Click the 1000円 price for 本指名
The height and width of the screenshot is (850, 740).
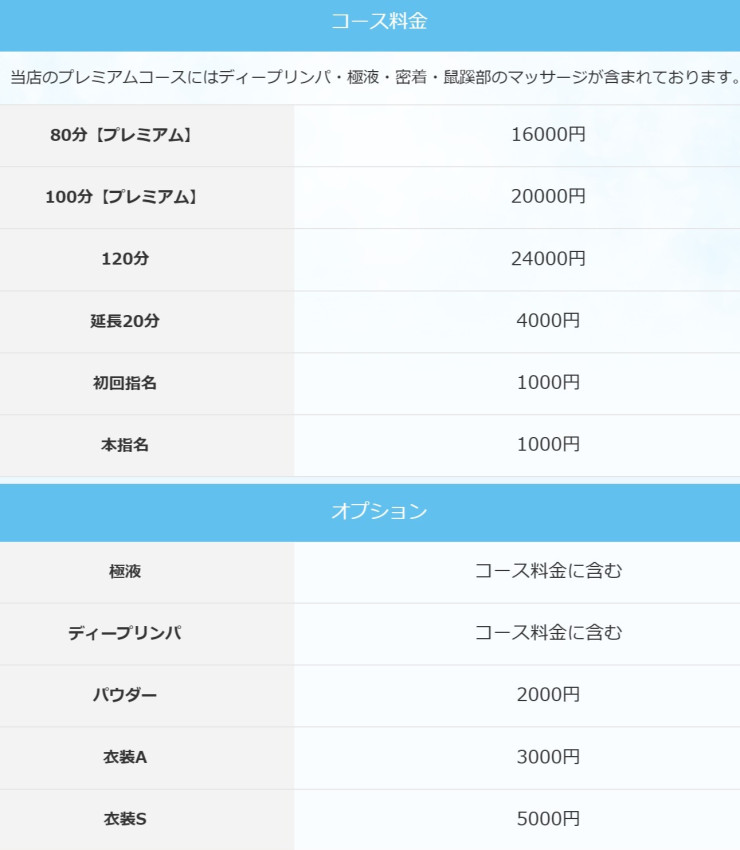point(548,445)
